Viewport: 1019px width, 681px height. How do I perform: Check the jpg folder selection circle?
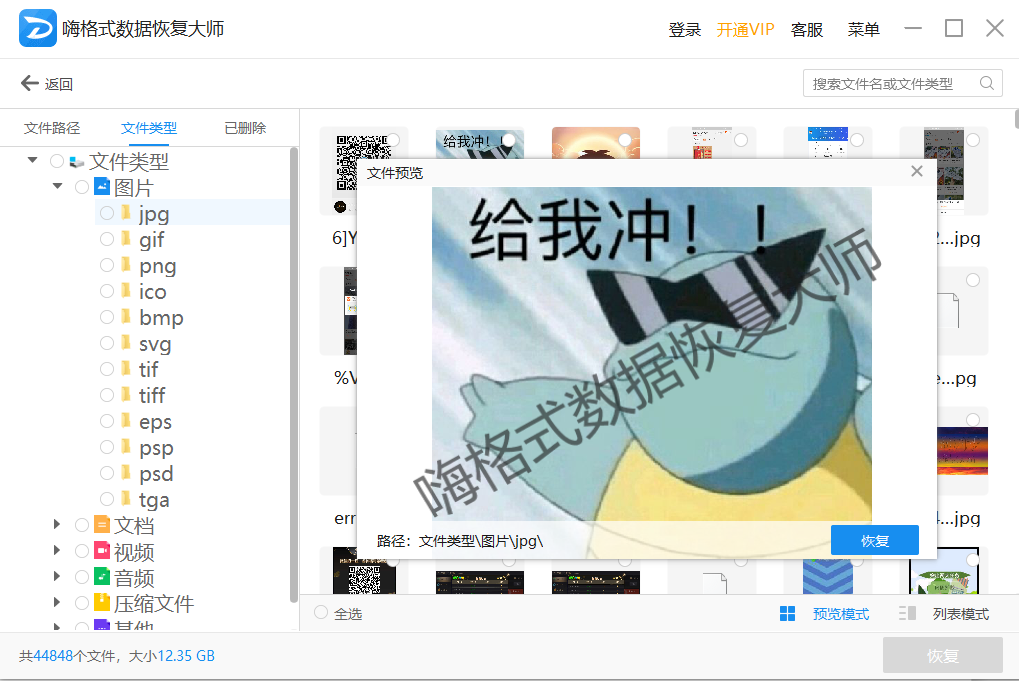point(107,213)
